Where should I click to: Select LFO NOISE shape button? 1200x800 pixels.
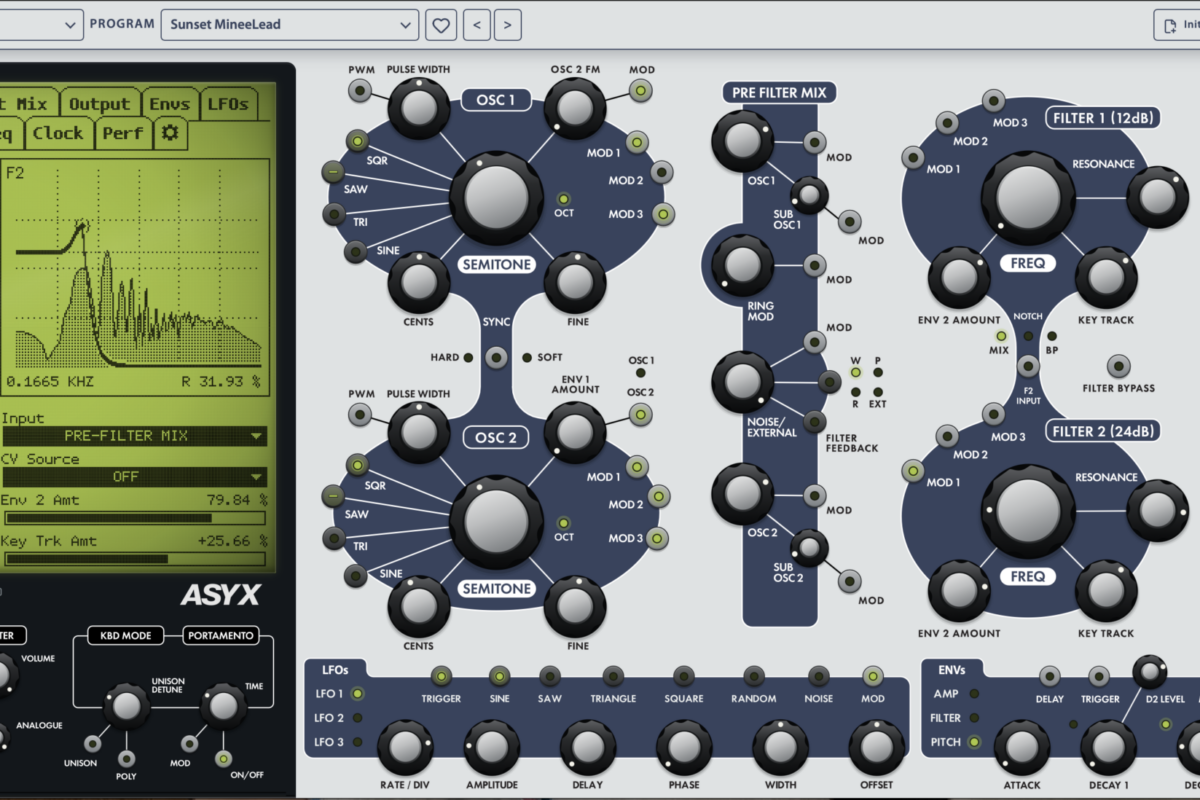819,676
